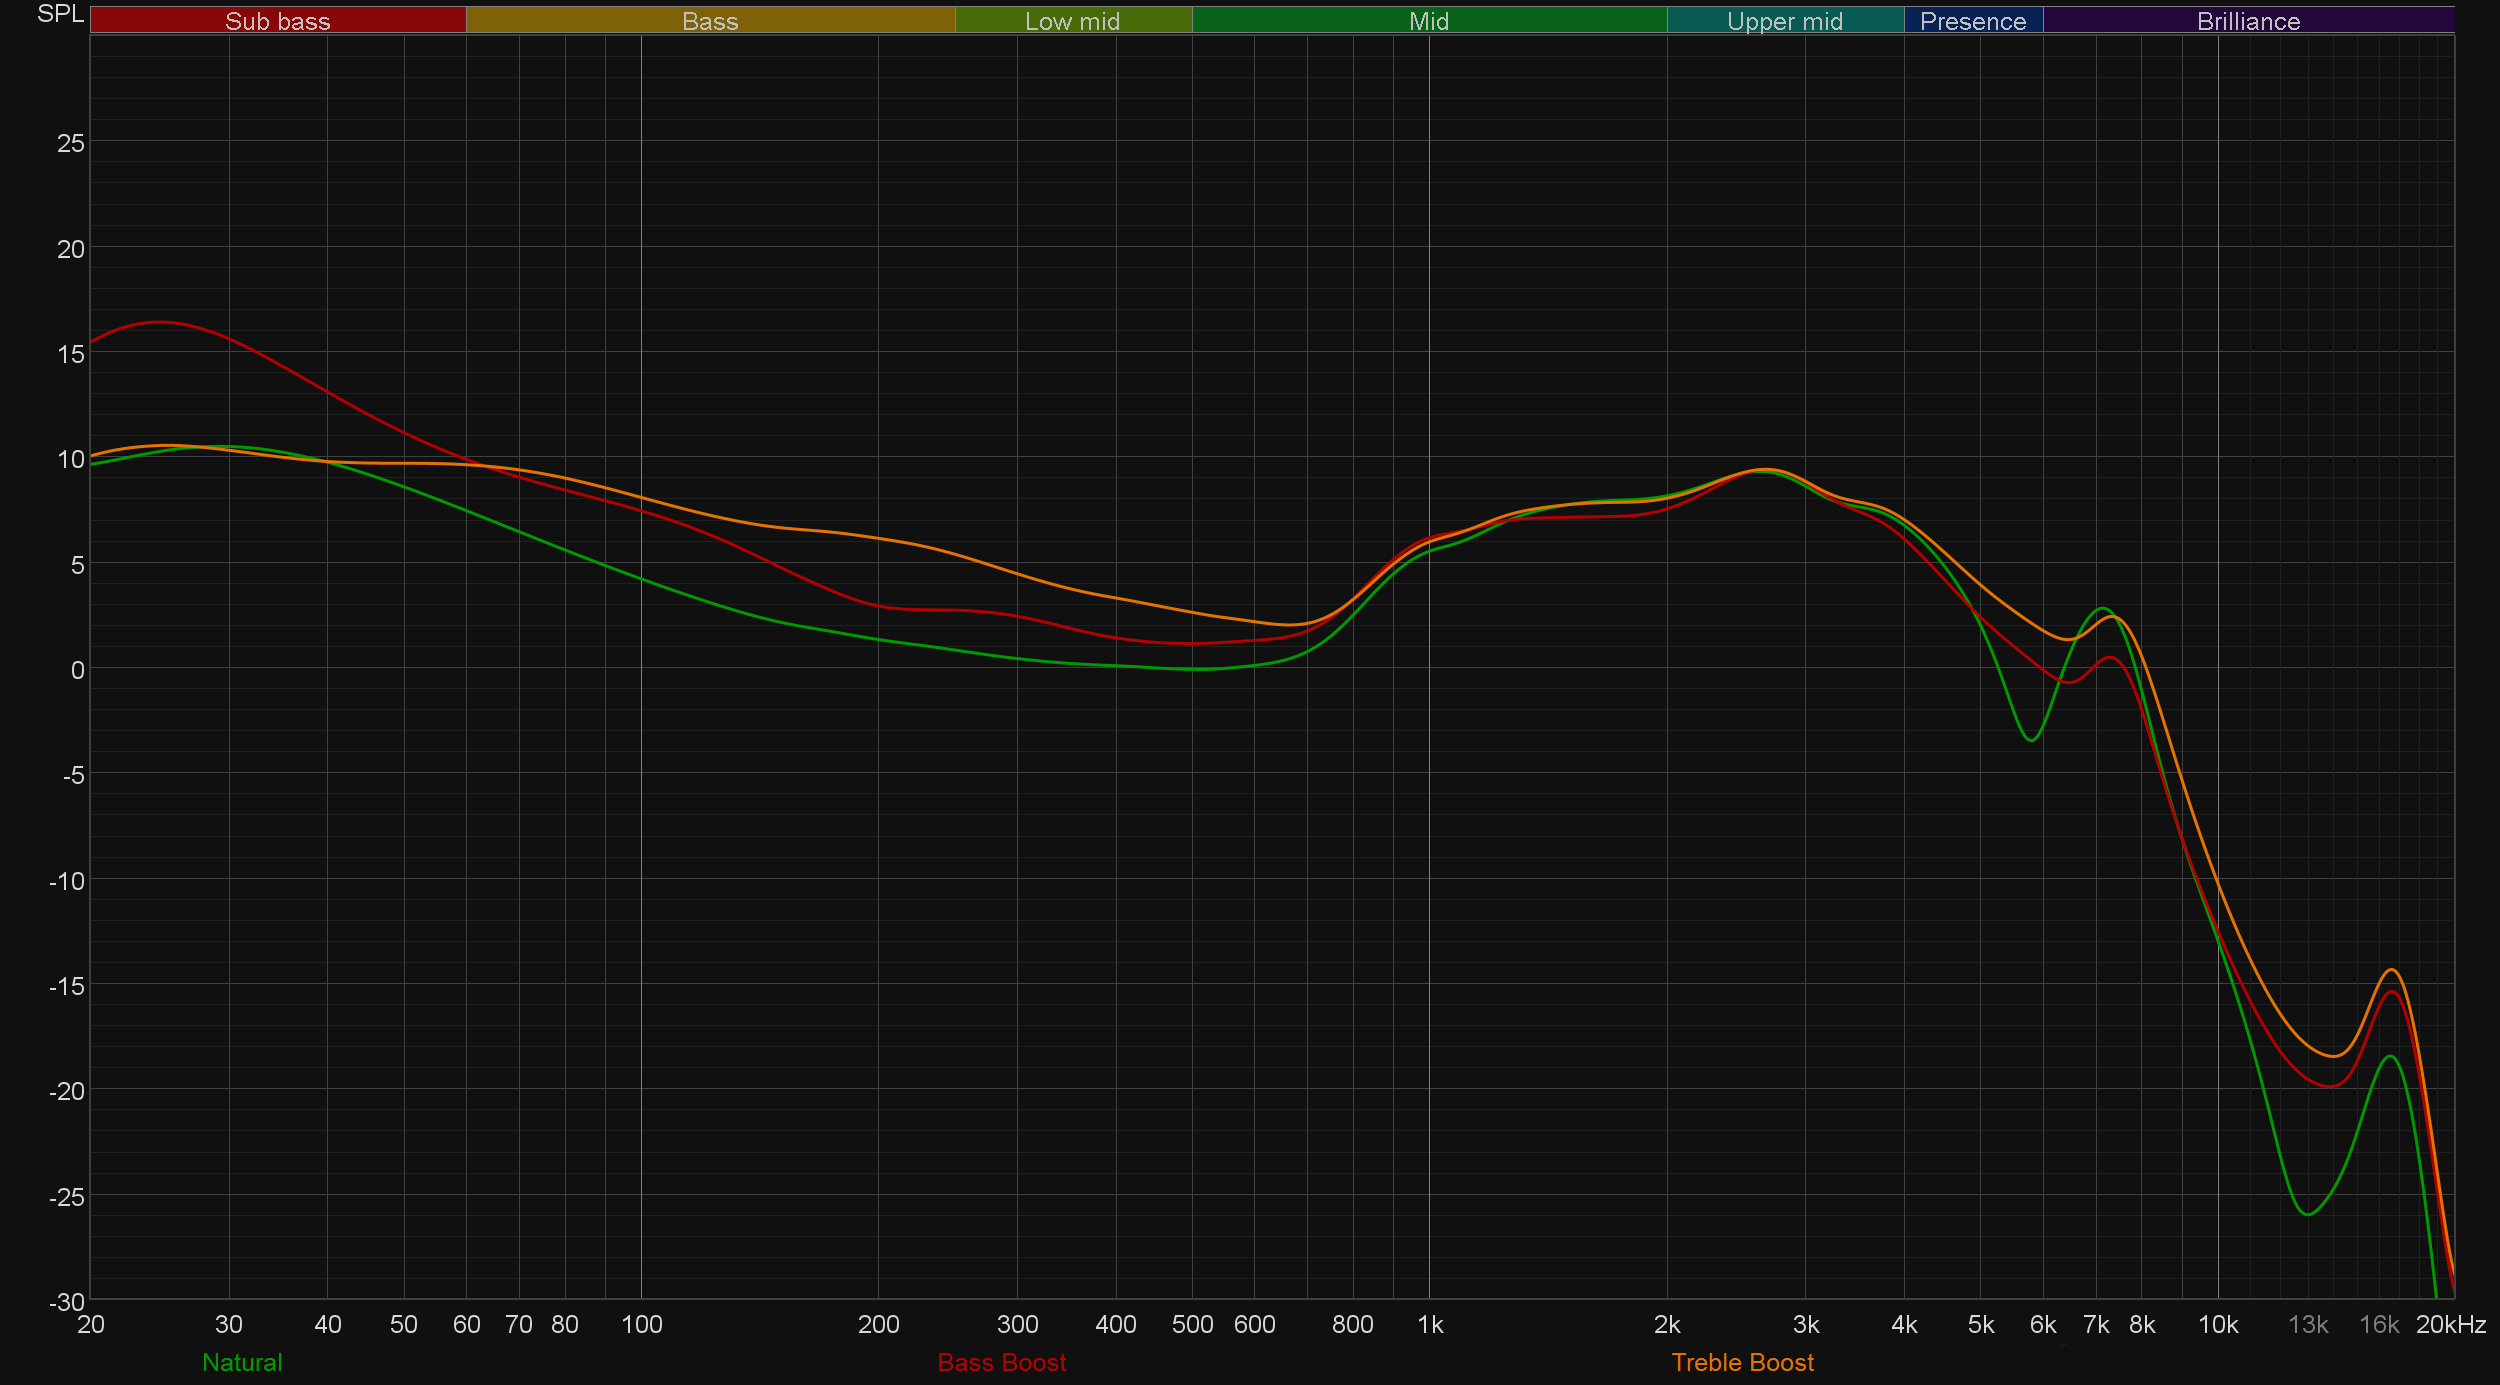Click the 1k frequency axis label
Screen dimensions: 2500x1385
click(x=1430, y=1324)
